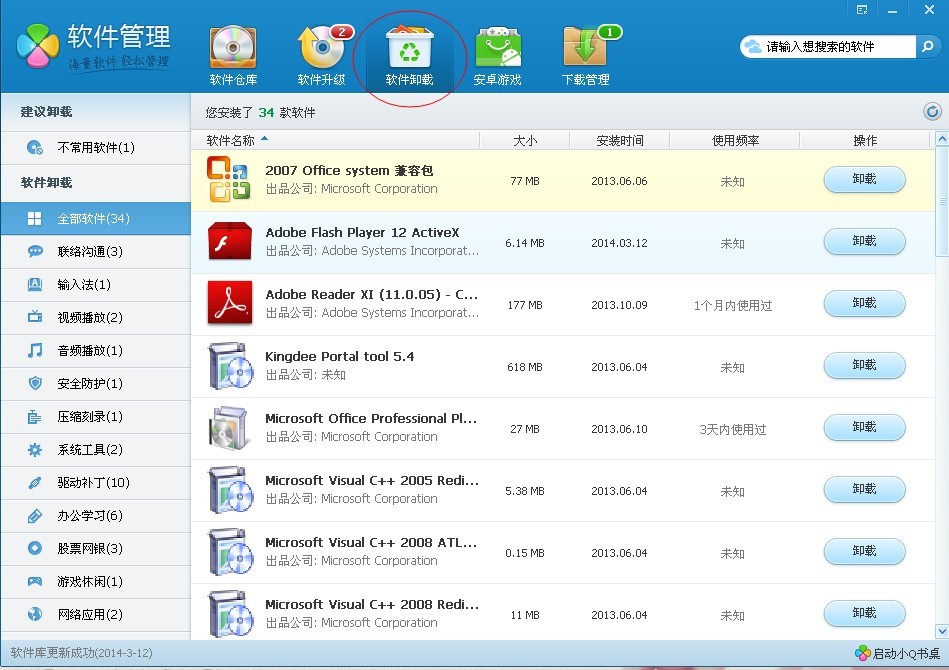Click the 软件管理 clover logo
The image size is (949, 670).
pyautogui.click(x=38, y=46)
